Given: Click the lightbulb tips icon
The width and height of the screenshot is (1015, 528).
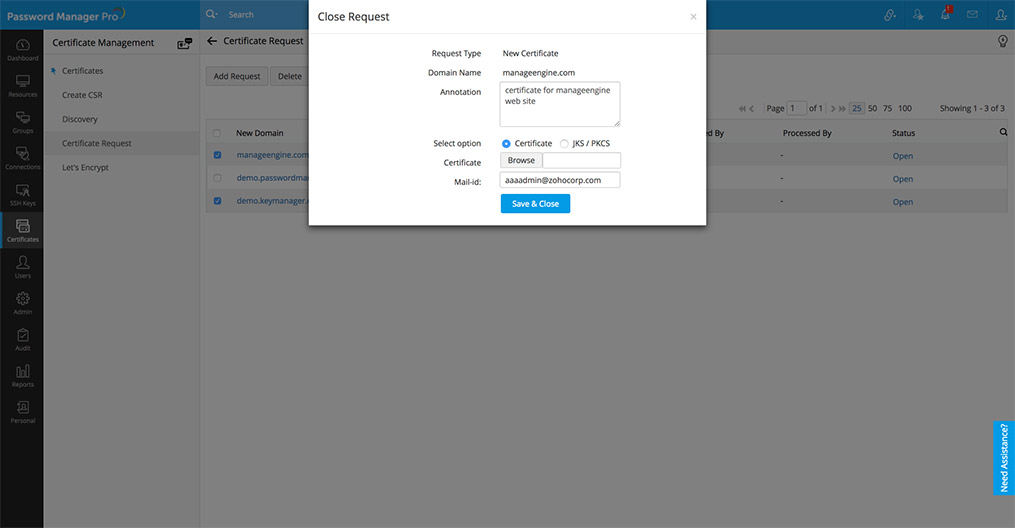Looking at the screenshot, I should point(1003,41).
